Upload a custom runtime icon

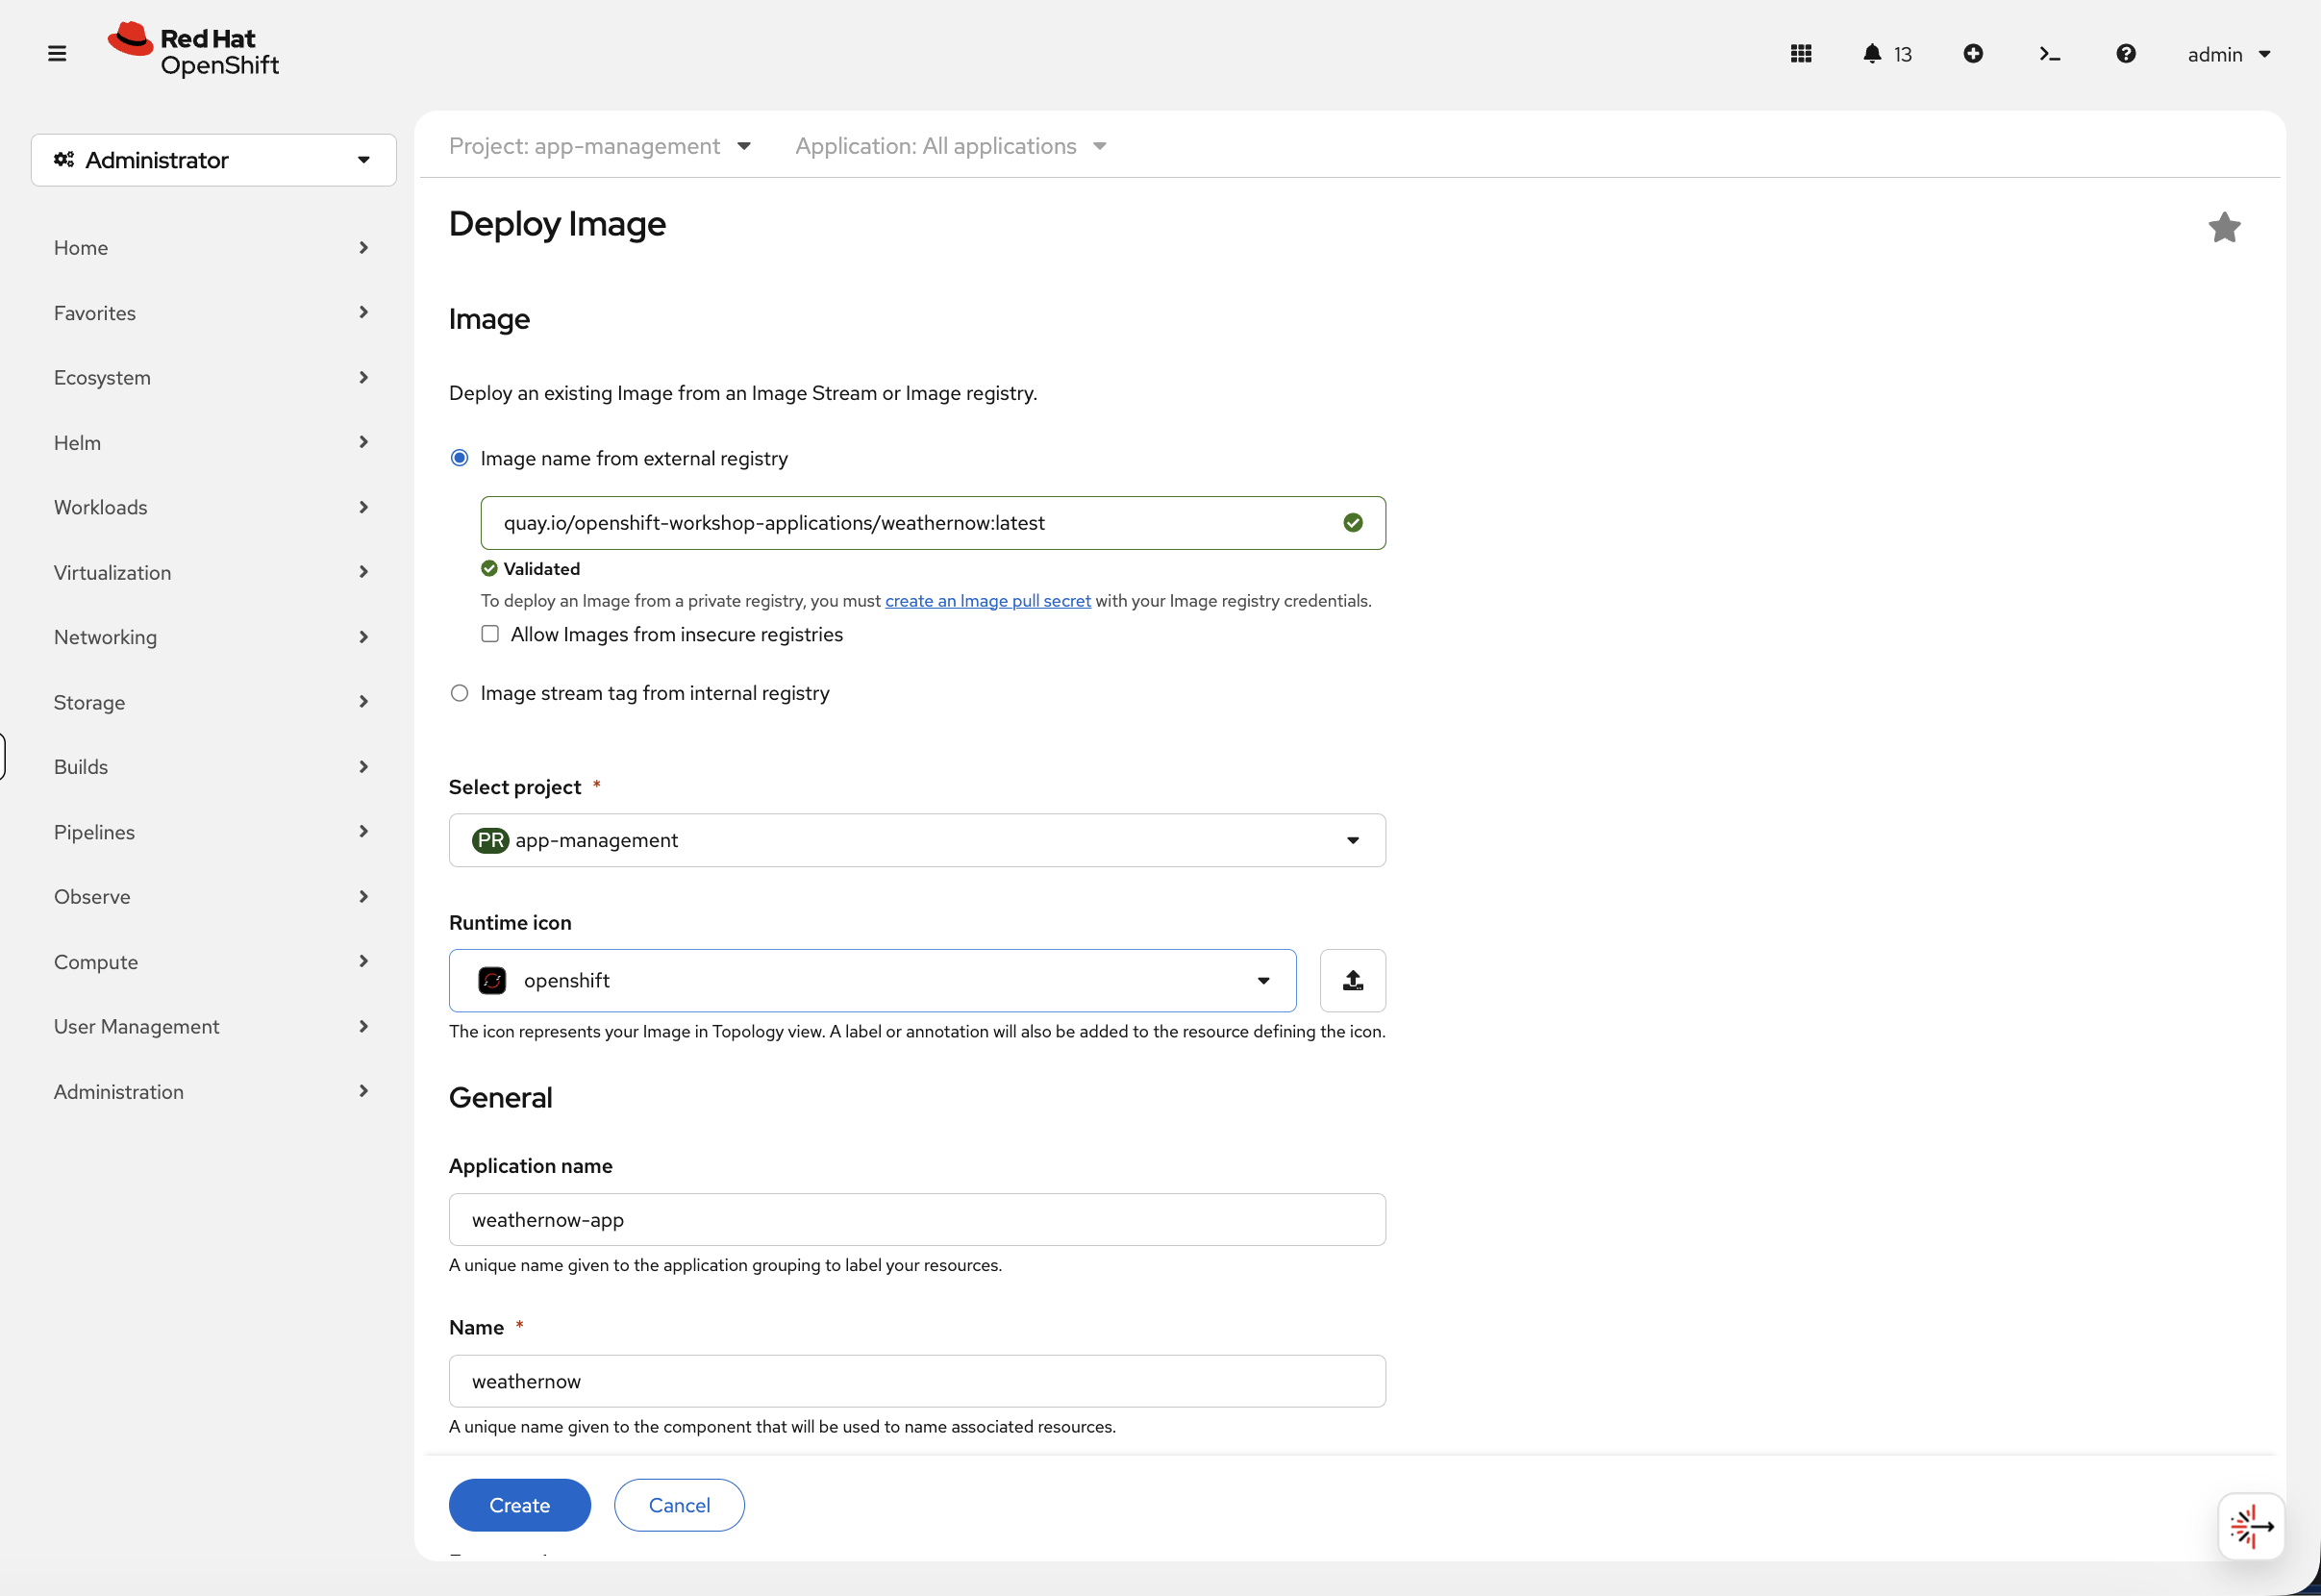point(1352,980)
